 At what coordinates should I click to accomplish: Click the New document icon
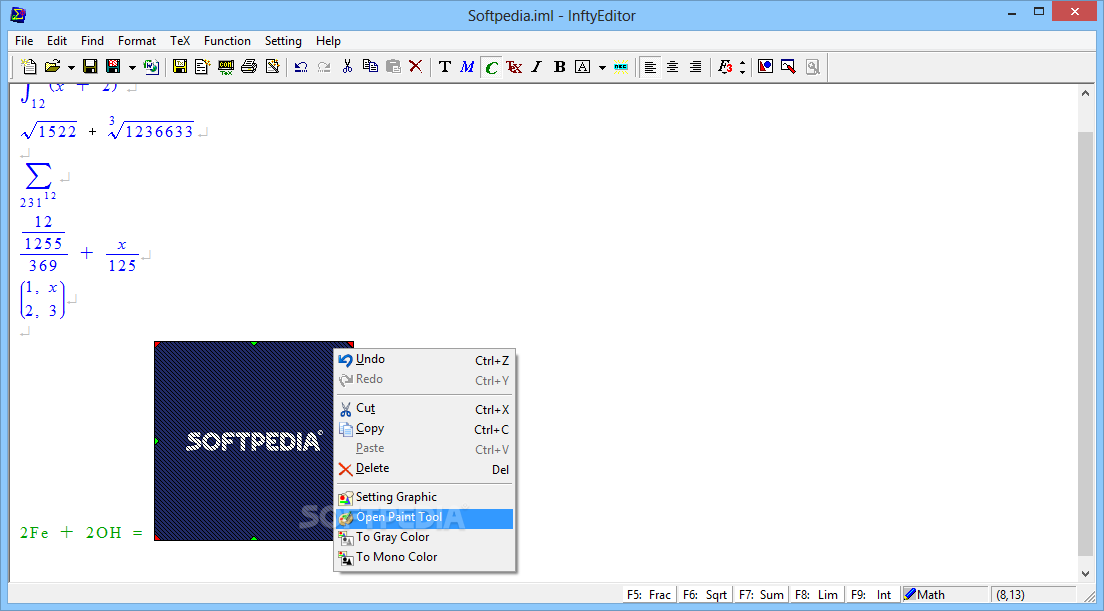click(x=29, y=67)
